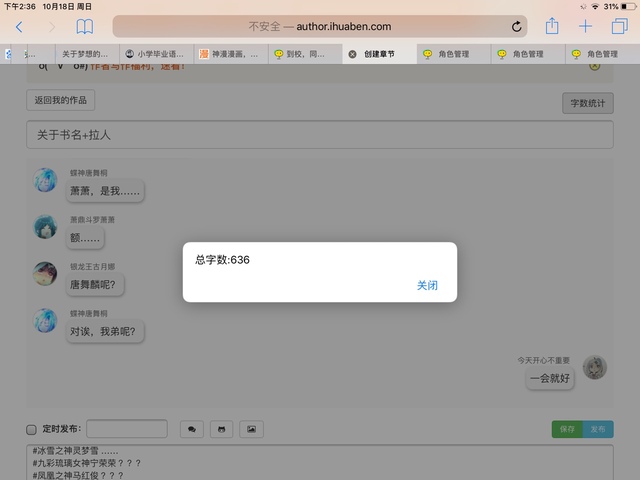Click the chapter title field 关于书名+拉人
The width and height of the screenshot is (640, 480).
click(x=319, y=135)
